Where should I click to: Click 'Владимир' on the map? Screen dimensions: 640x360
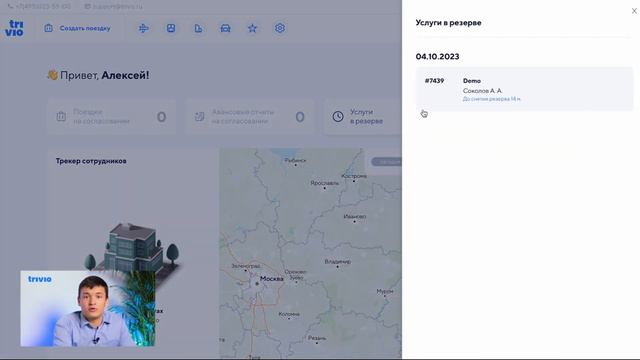point(338,262)
